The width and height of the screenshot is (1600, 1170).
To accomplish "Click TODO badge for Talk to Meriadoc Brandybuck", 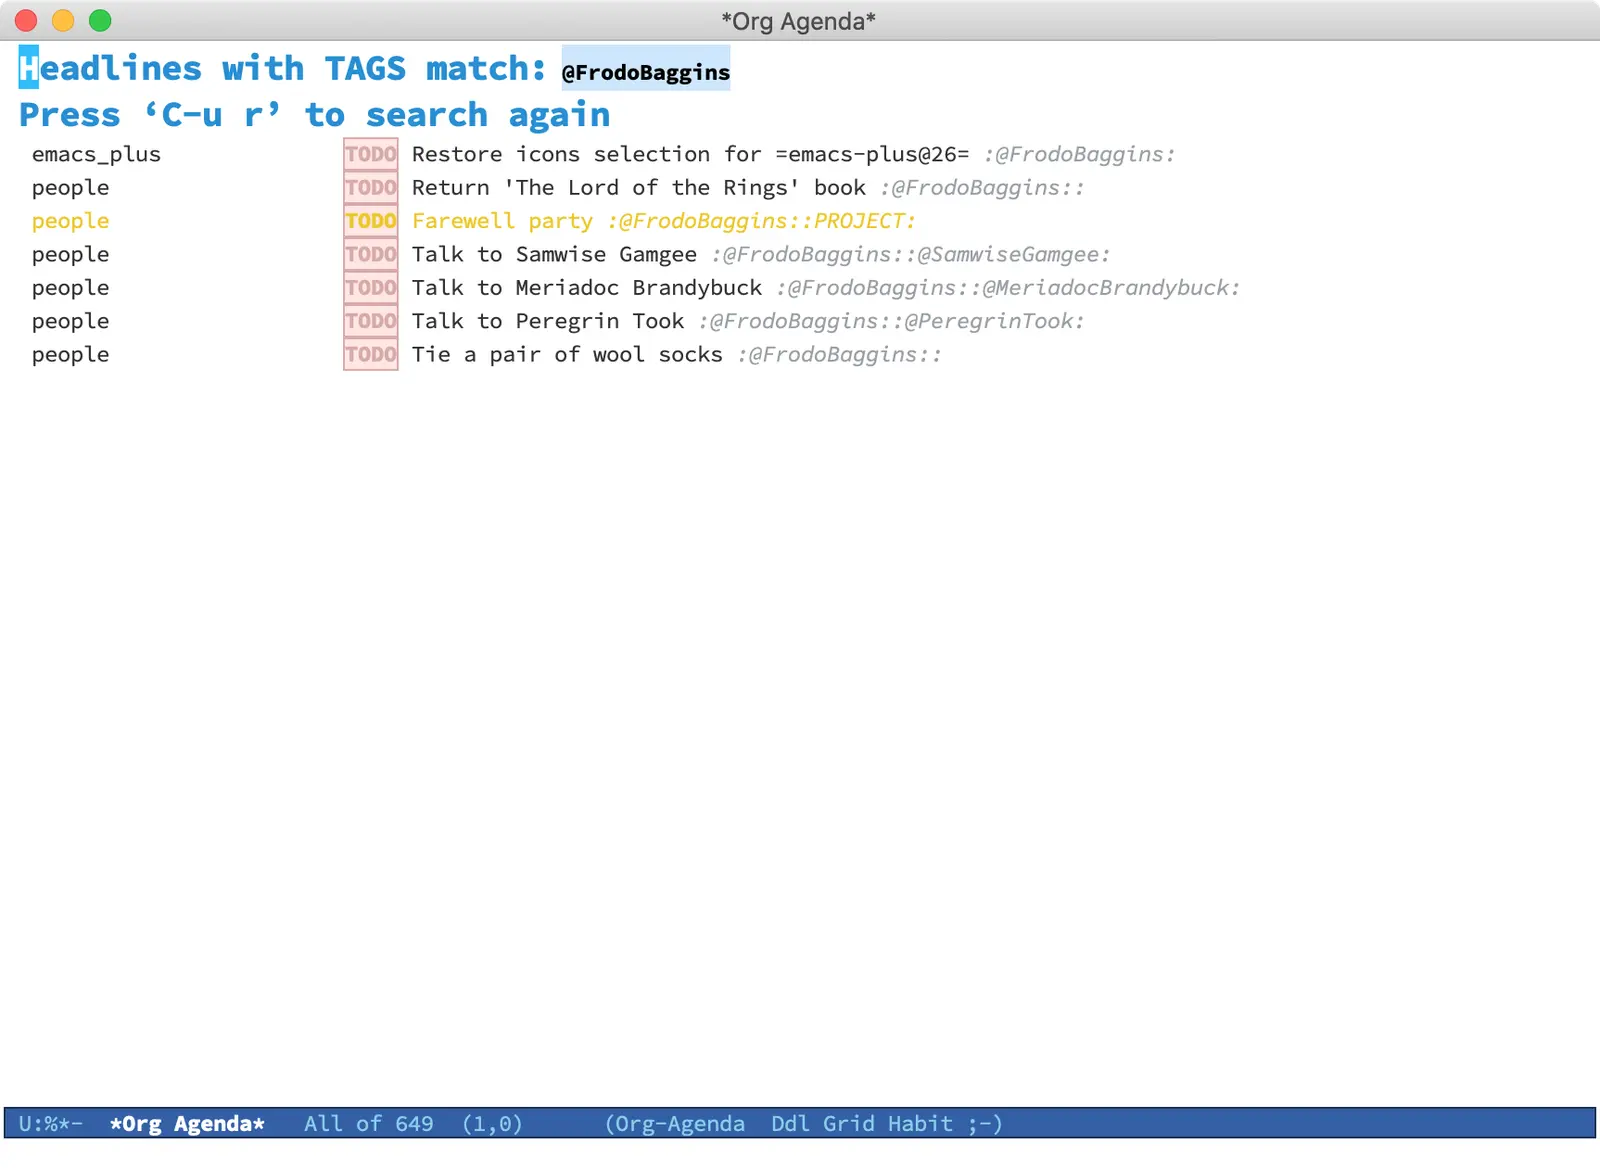I will (x=370, y=288).
